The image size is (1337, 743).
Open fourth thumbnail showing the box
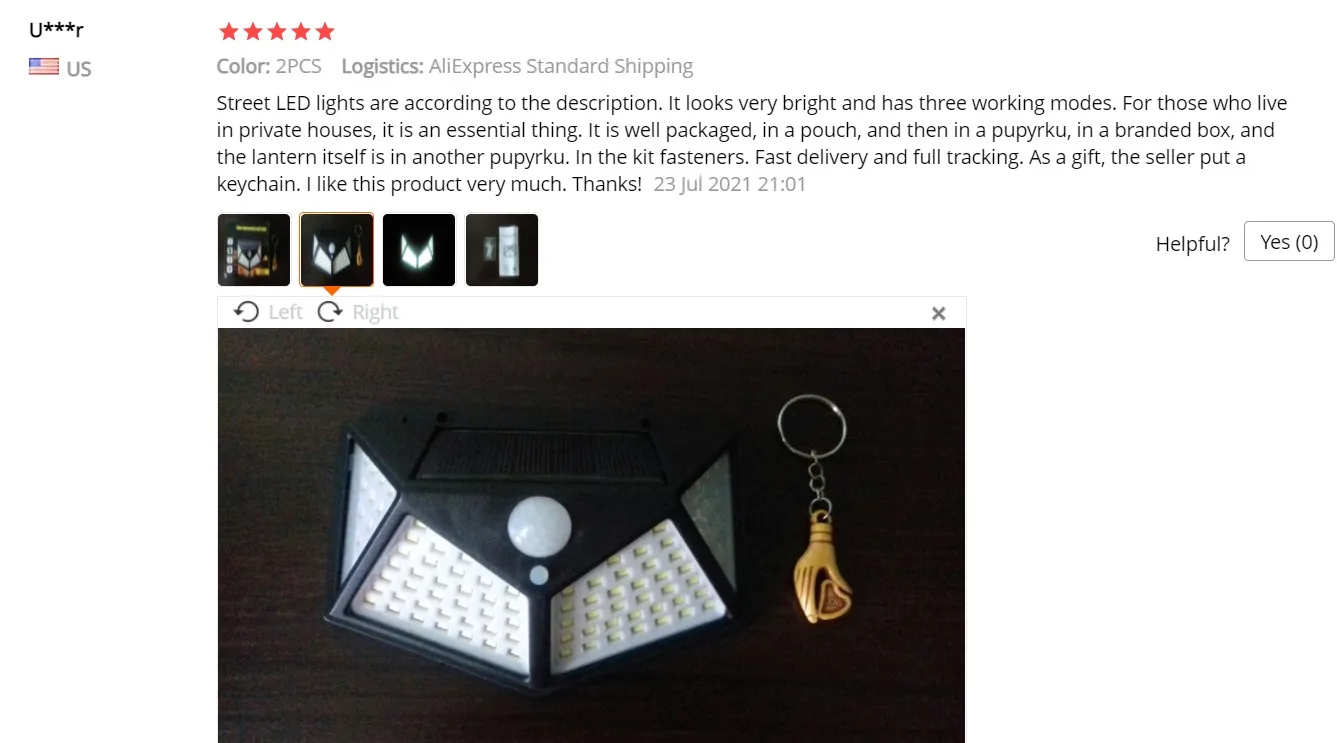click(502, 250)
